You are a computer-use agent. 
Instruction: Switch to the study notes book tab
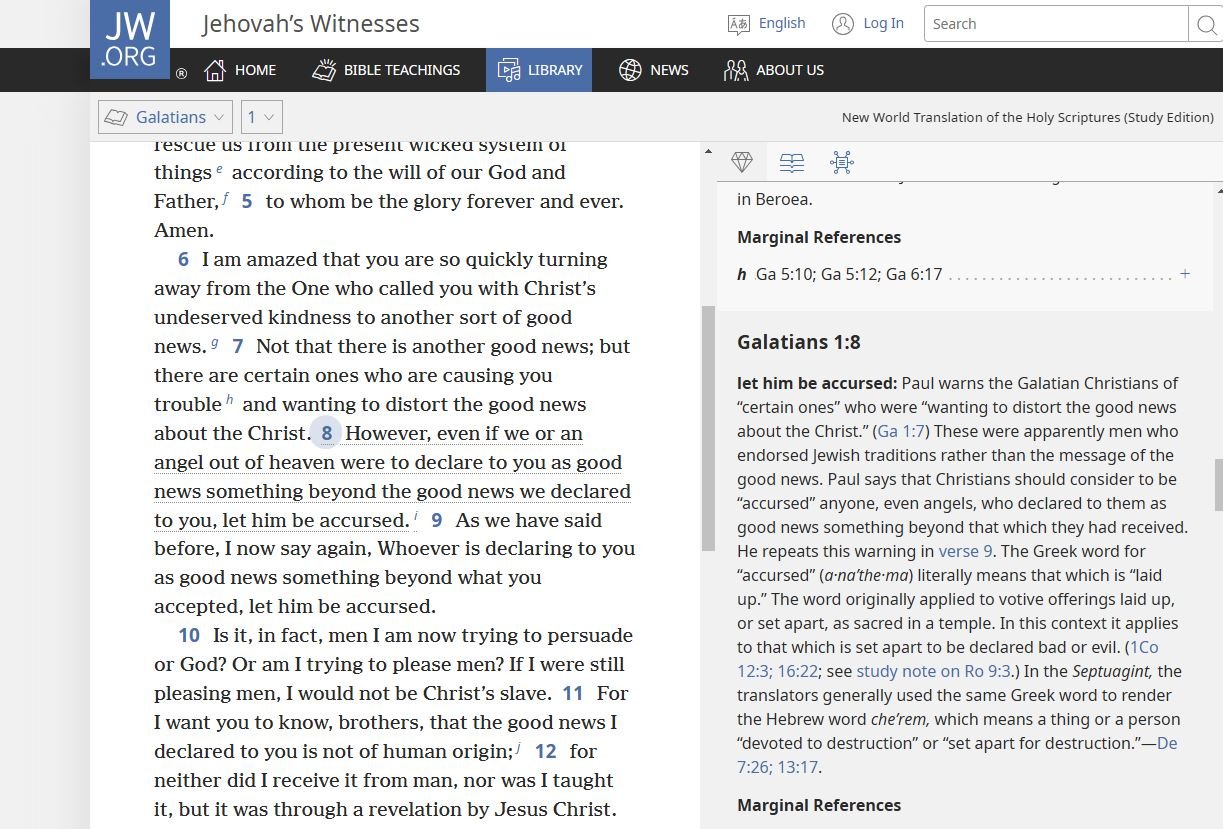click(x=792, y=162)
